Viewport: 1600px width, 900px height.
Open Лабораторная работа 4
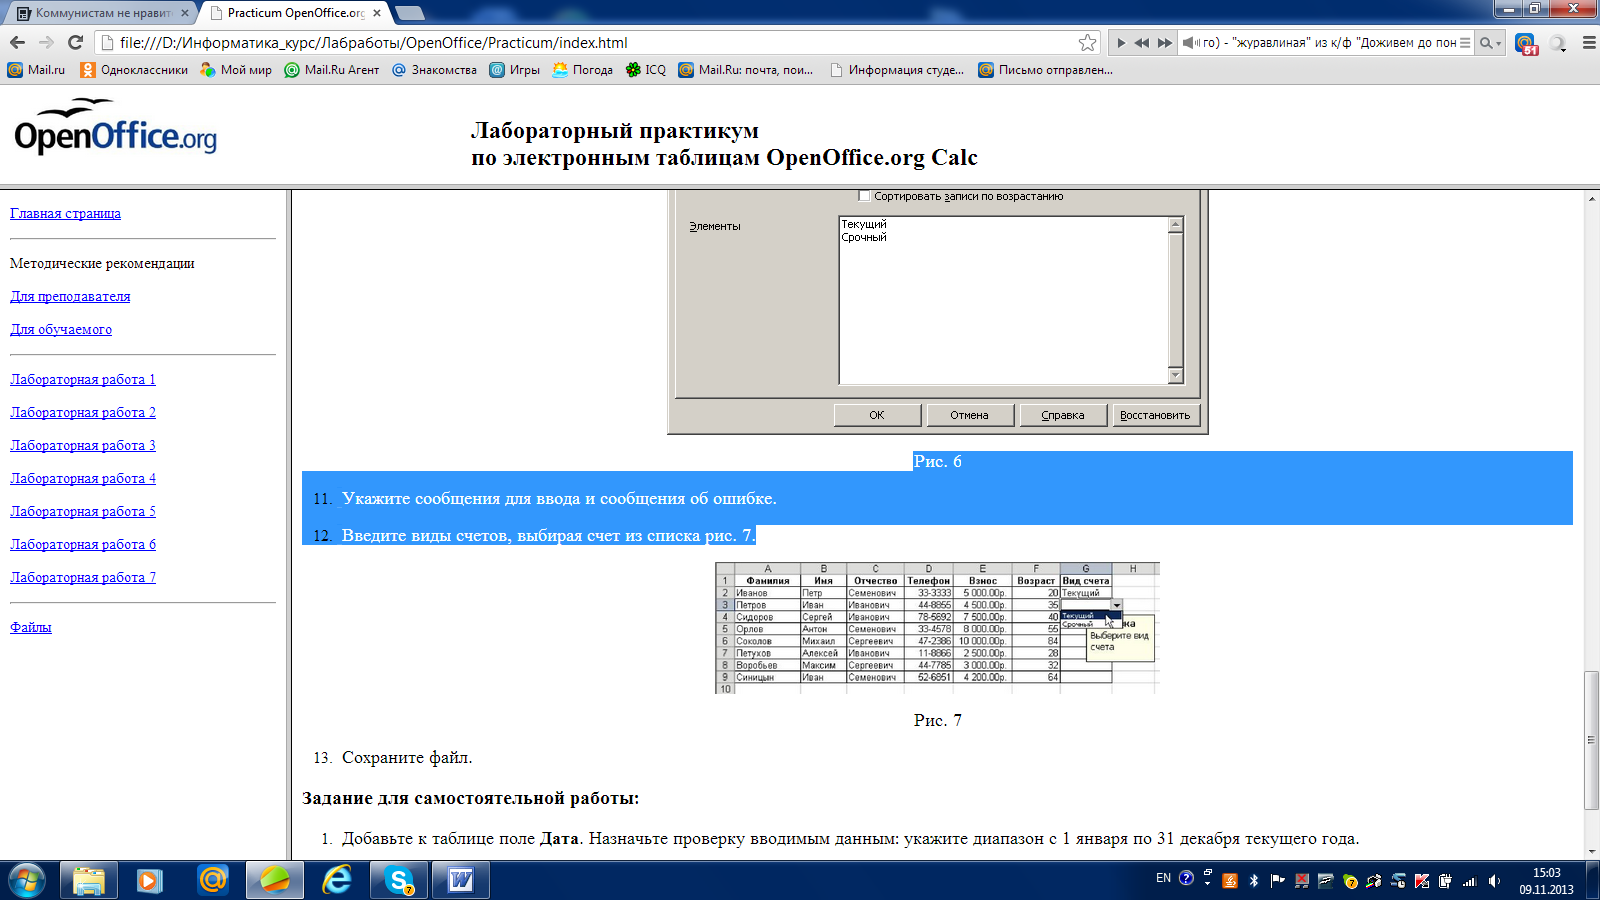click(83, 478)
